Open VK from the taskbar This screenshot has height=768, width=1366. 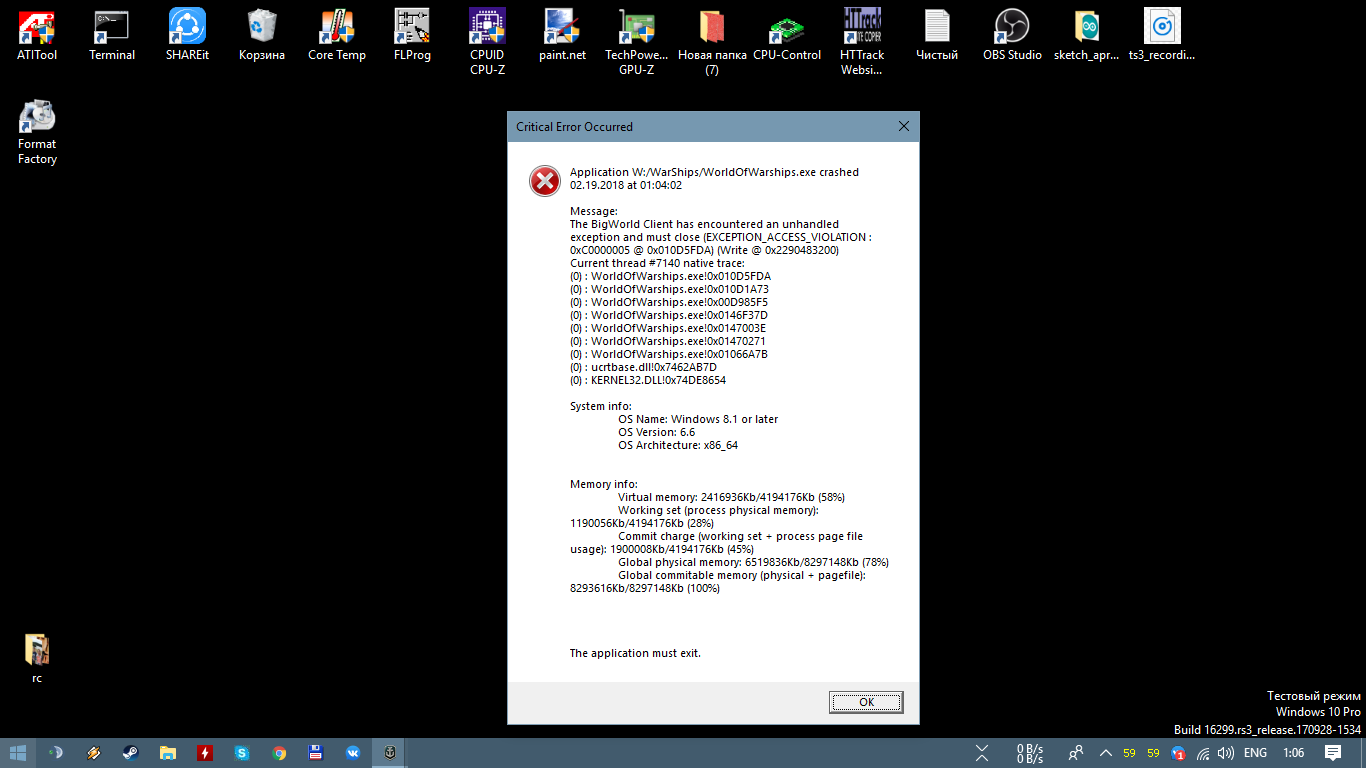pos(353,753)
